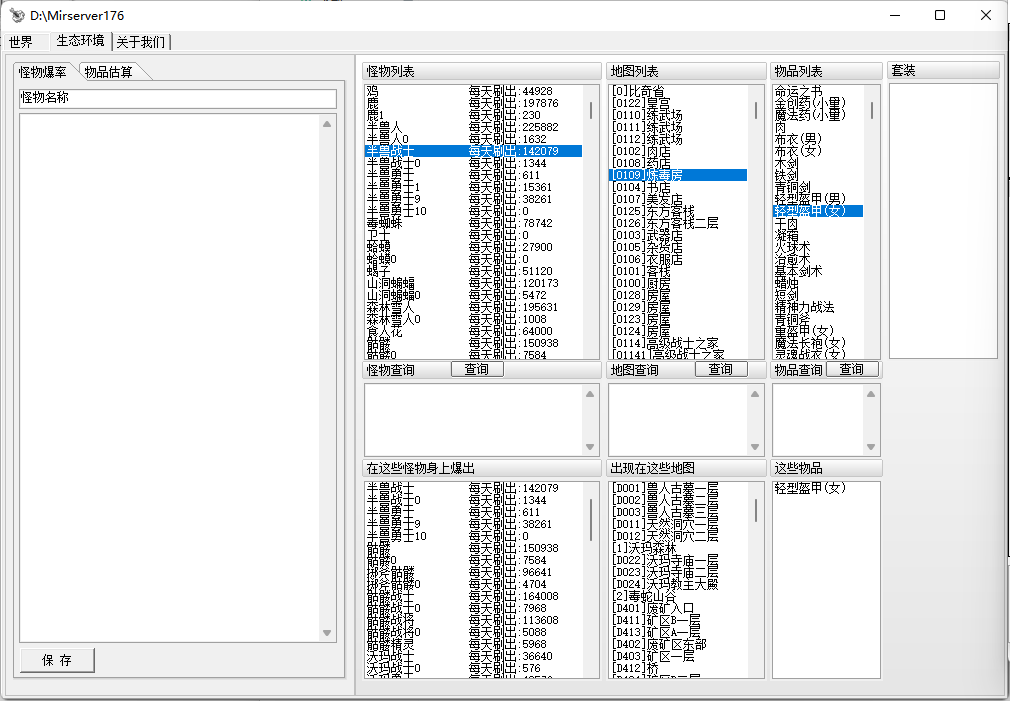Switch to the 生态环境 tab
Screen dimensions: 1010x701
click(80, 41)
